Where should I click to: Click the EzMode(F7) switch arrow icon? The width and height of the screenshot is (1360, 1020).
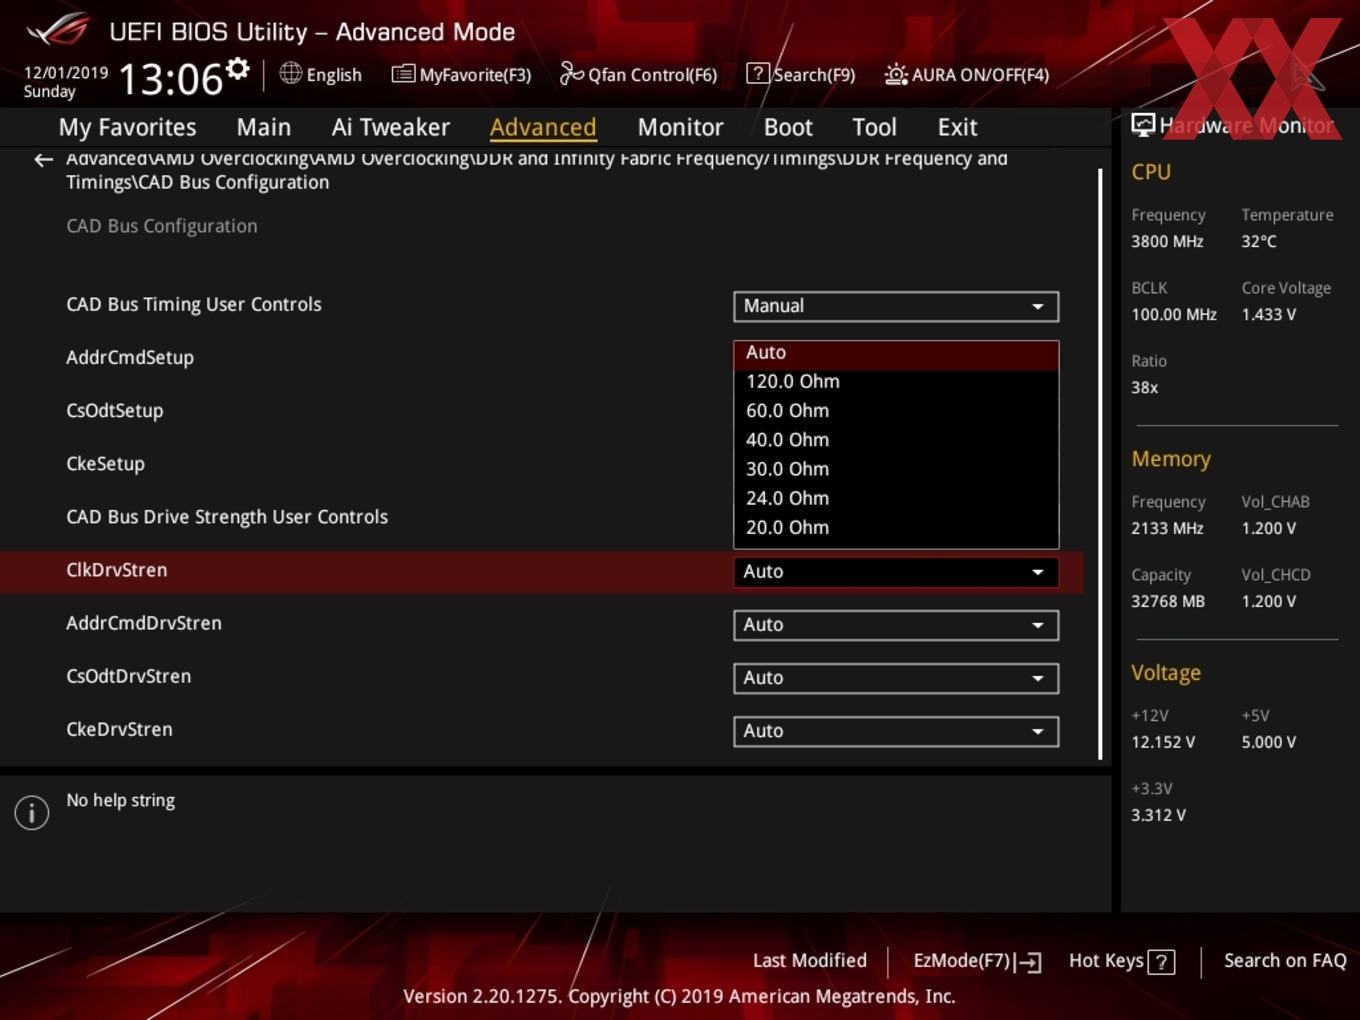pos(1028,962)
